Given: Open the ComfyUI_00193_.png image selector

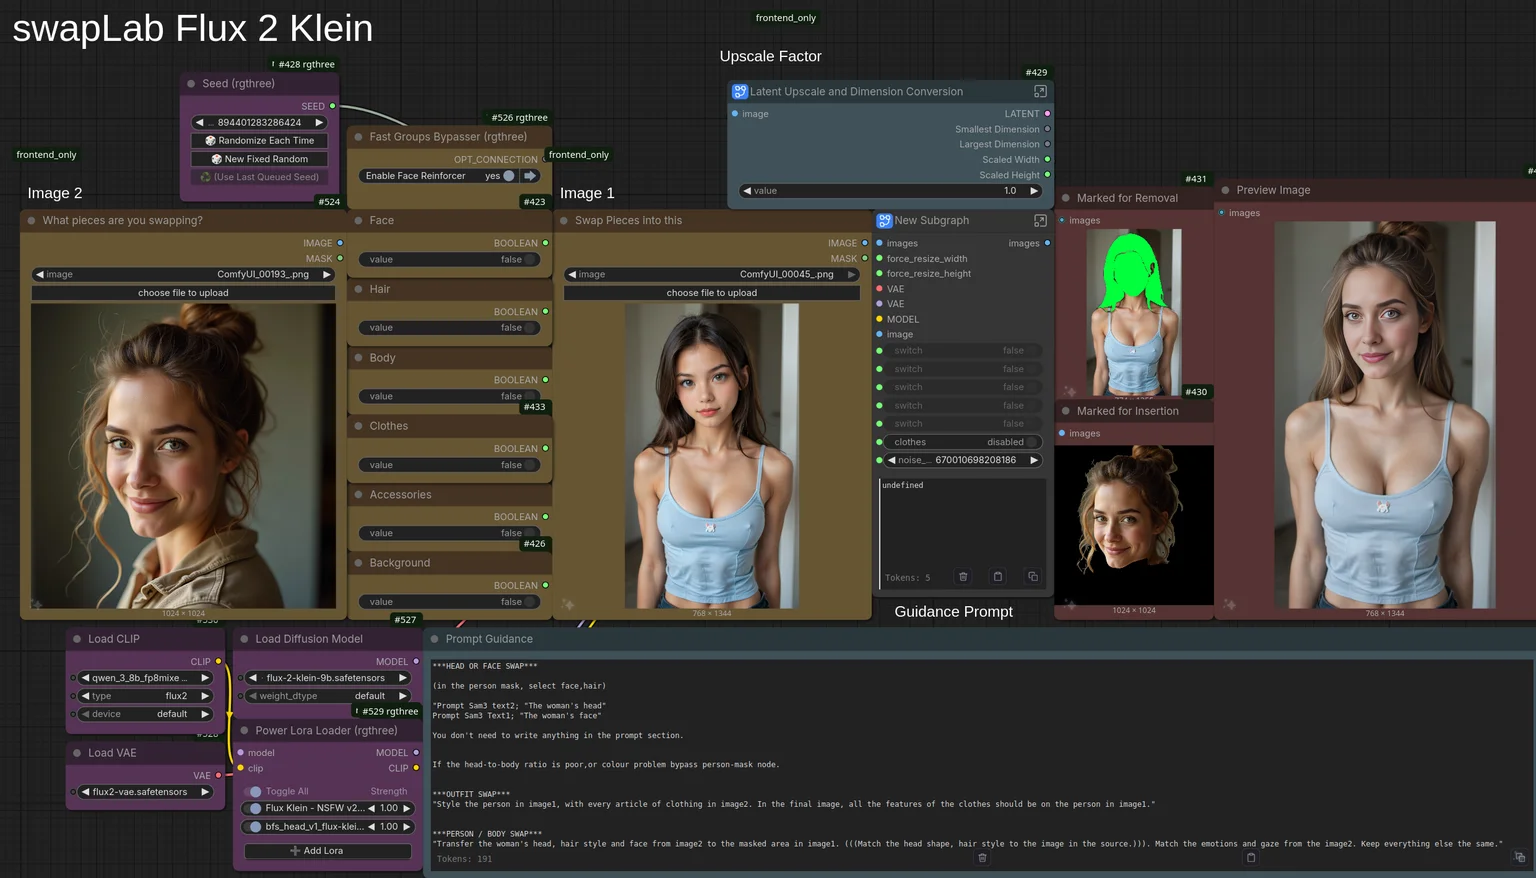Looking at the screenshot, I should pyautogui.click(x=183, y=274).
